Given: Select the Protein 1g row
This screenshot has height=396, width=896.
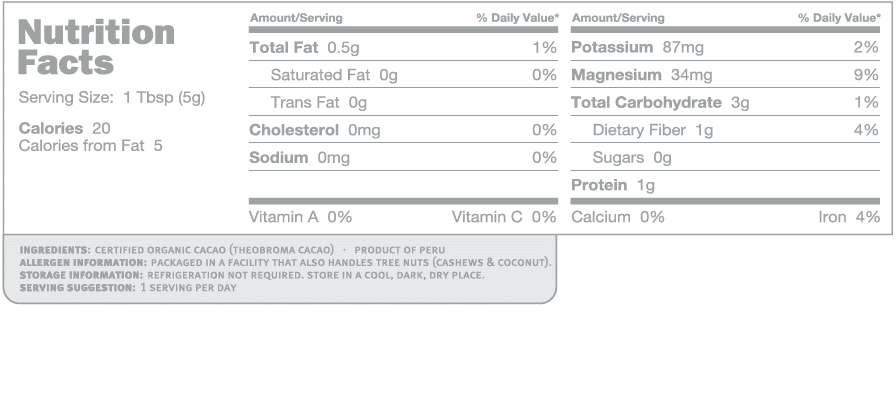Looking at the screenshot, I should point(725,185).
